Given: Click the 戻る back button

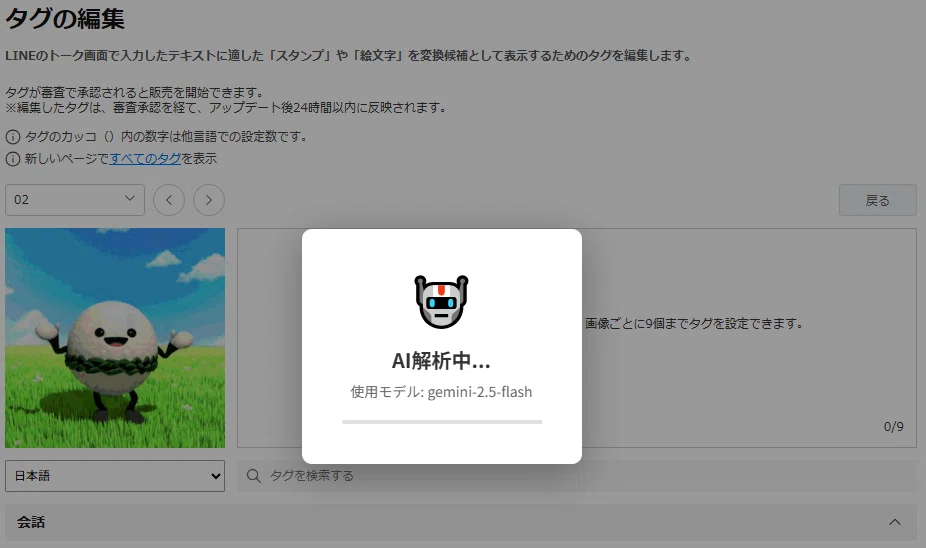Looking at the screenshot, I should click(878, 200).
